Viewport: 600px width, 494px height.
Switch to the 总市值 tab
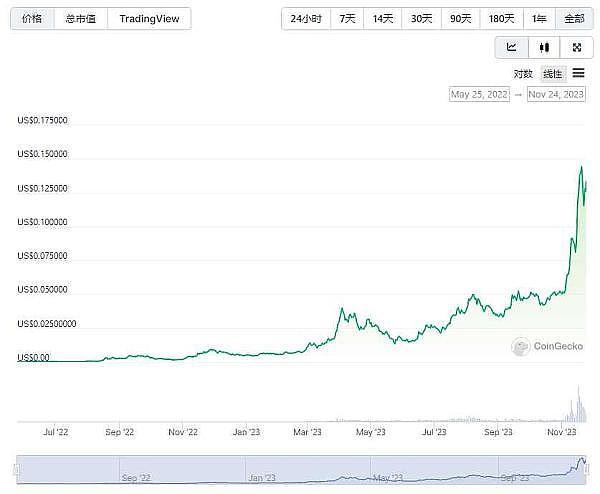(x=81, y=19)
